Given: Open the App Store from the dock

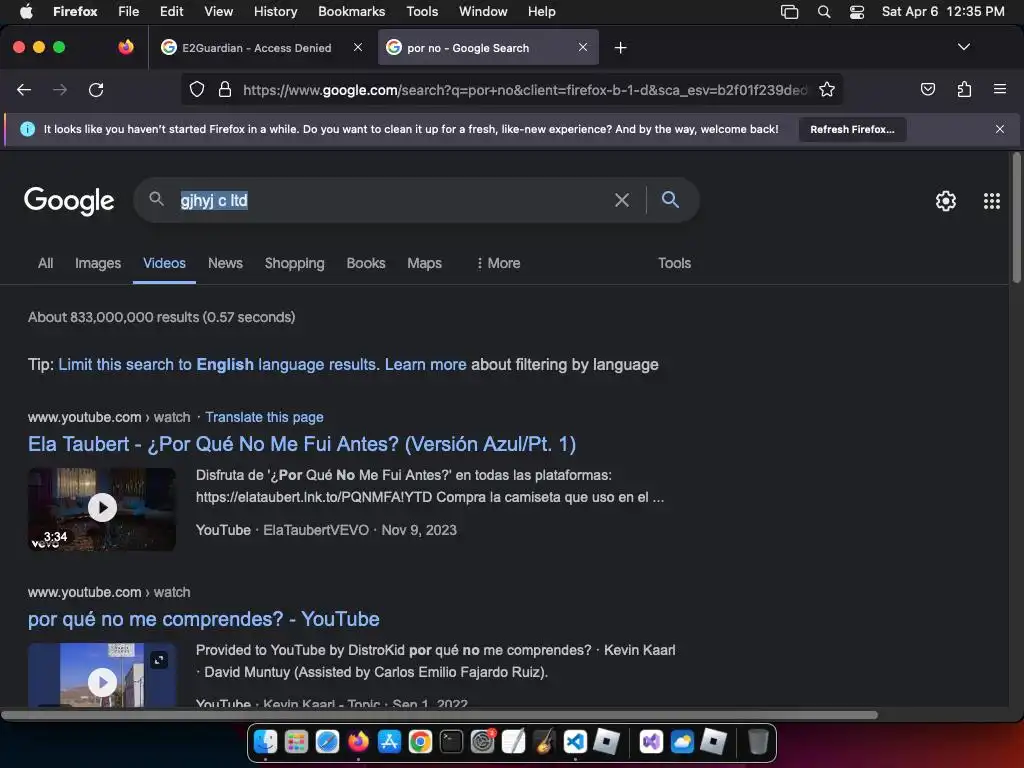Looking at the screenshot, I should (x=389, y=742).
